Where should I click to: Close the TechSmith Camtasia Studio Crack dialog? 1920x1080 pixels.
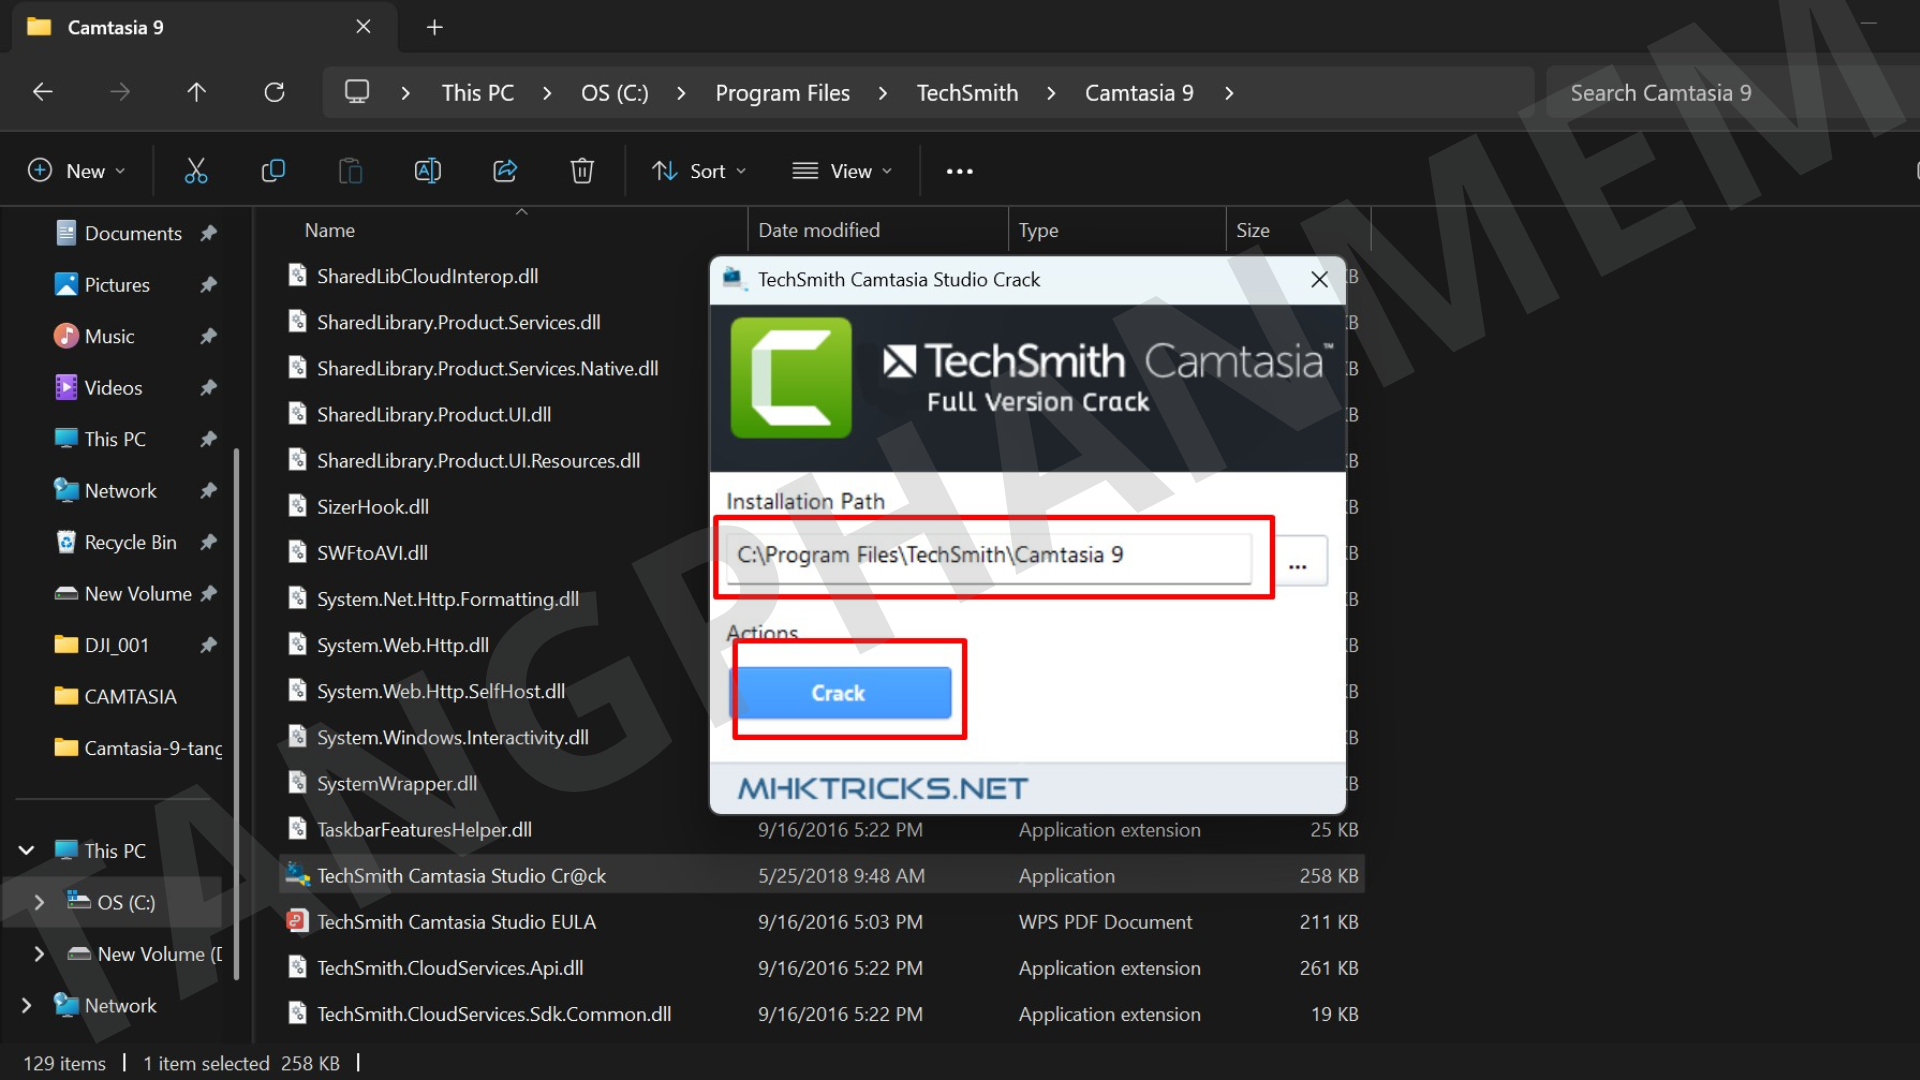coord(1320,280)
